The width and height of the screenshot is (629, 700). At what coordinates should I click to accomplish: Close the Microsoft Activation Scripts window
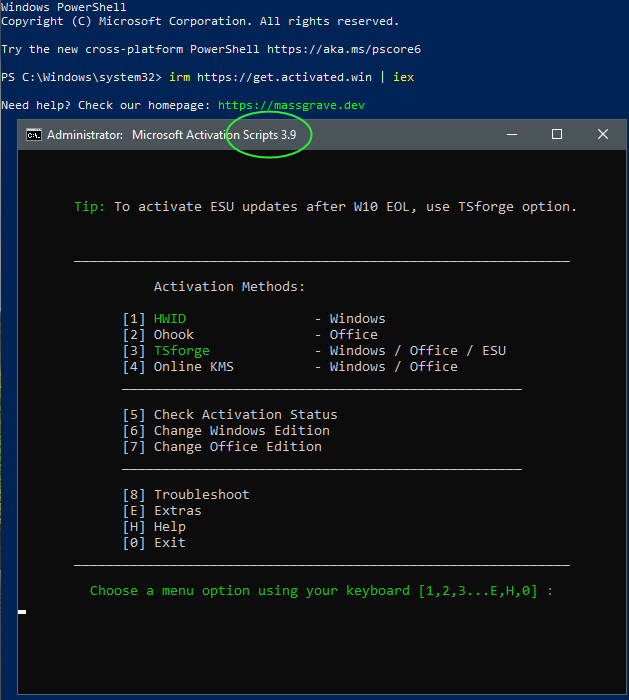(603, 134)
